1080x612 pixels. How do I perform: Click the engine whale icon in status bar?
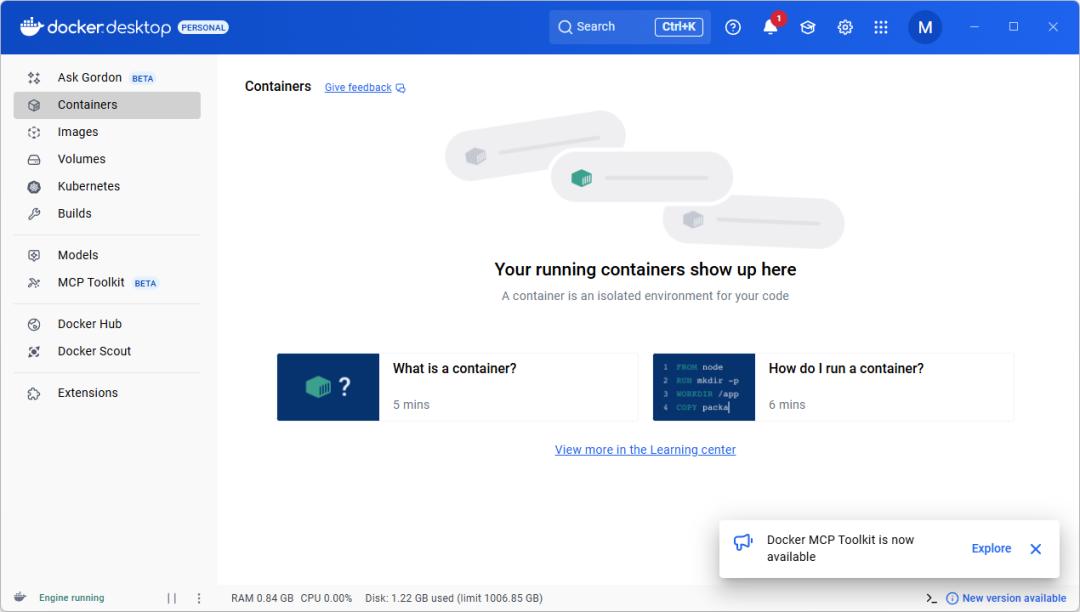click(x=20, y=597)
